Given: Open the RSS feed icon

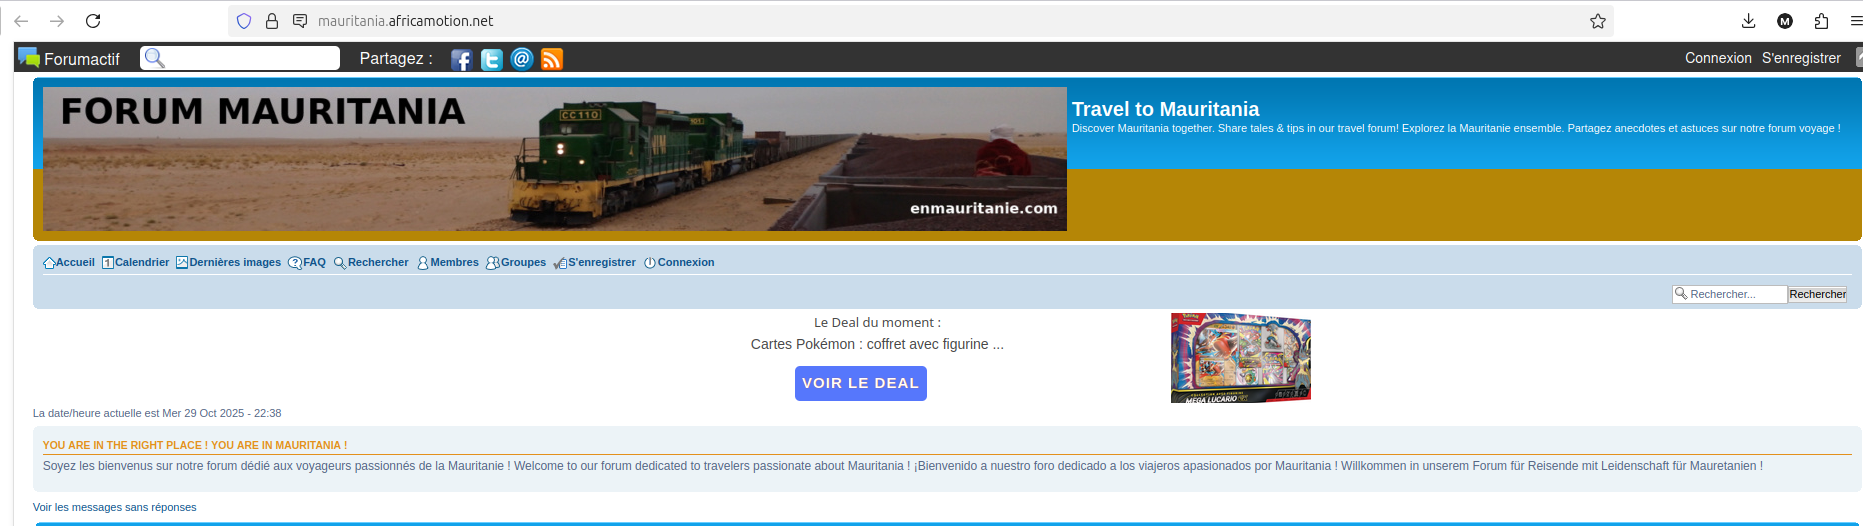Looking at the screenshot, I should click(552, 59).
